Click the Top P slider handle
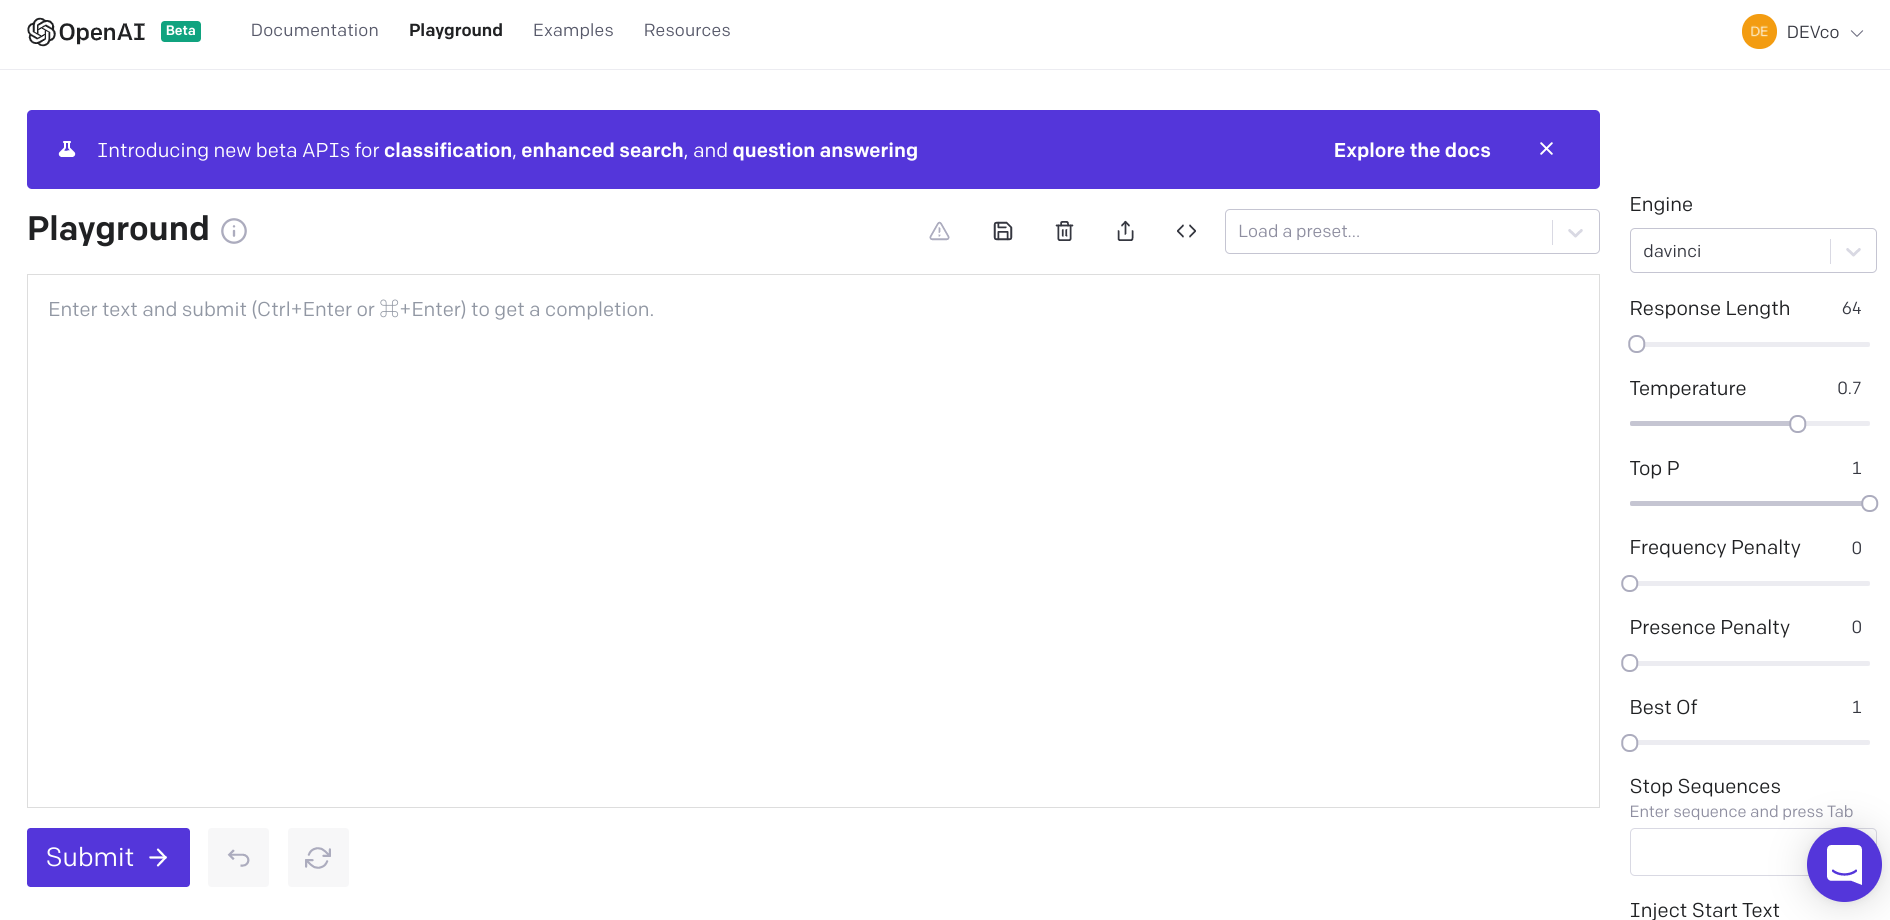Screen dimensions: 1890x920 [x=1869, y=504]
